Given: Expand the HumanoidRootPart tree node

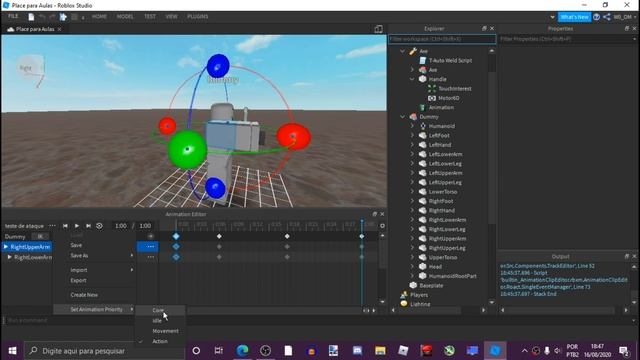Looking at the screenshot, I should click(412, 276).
